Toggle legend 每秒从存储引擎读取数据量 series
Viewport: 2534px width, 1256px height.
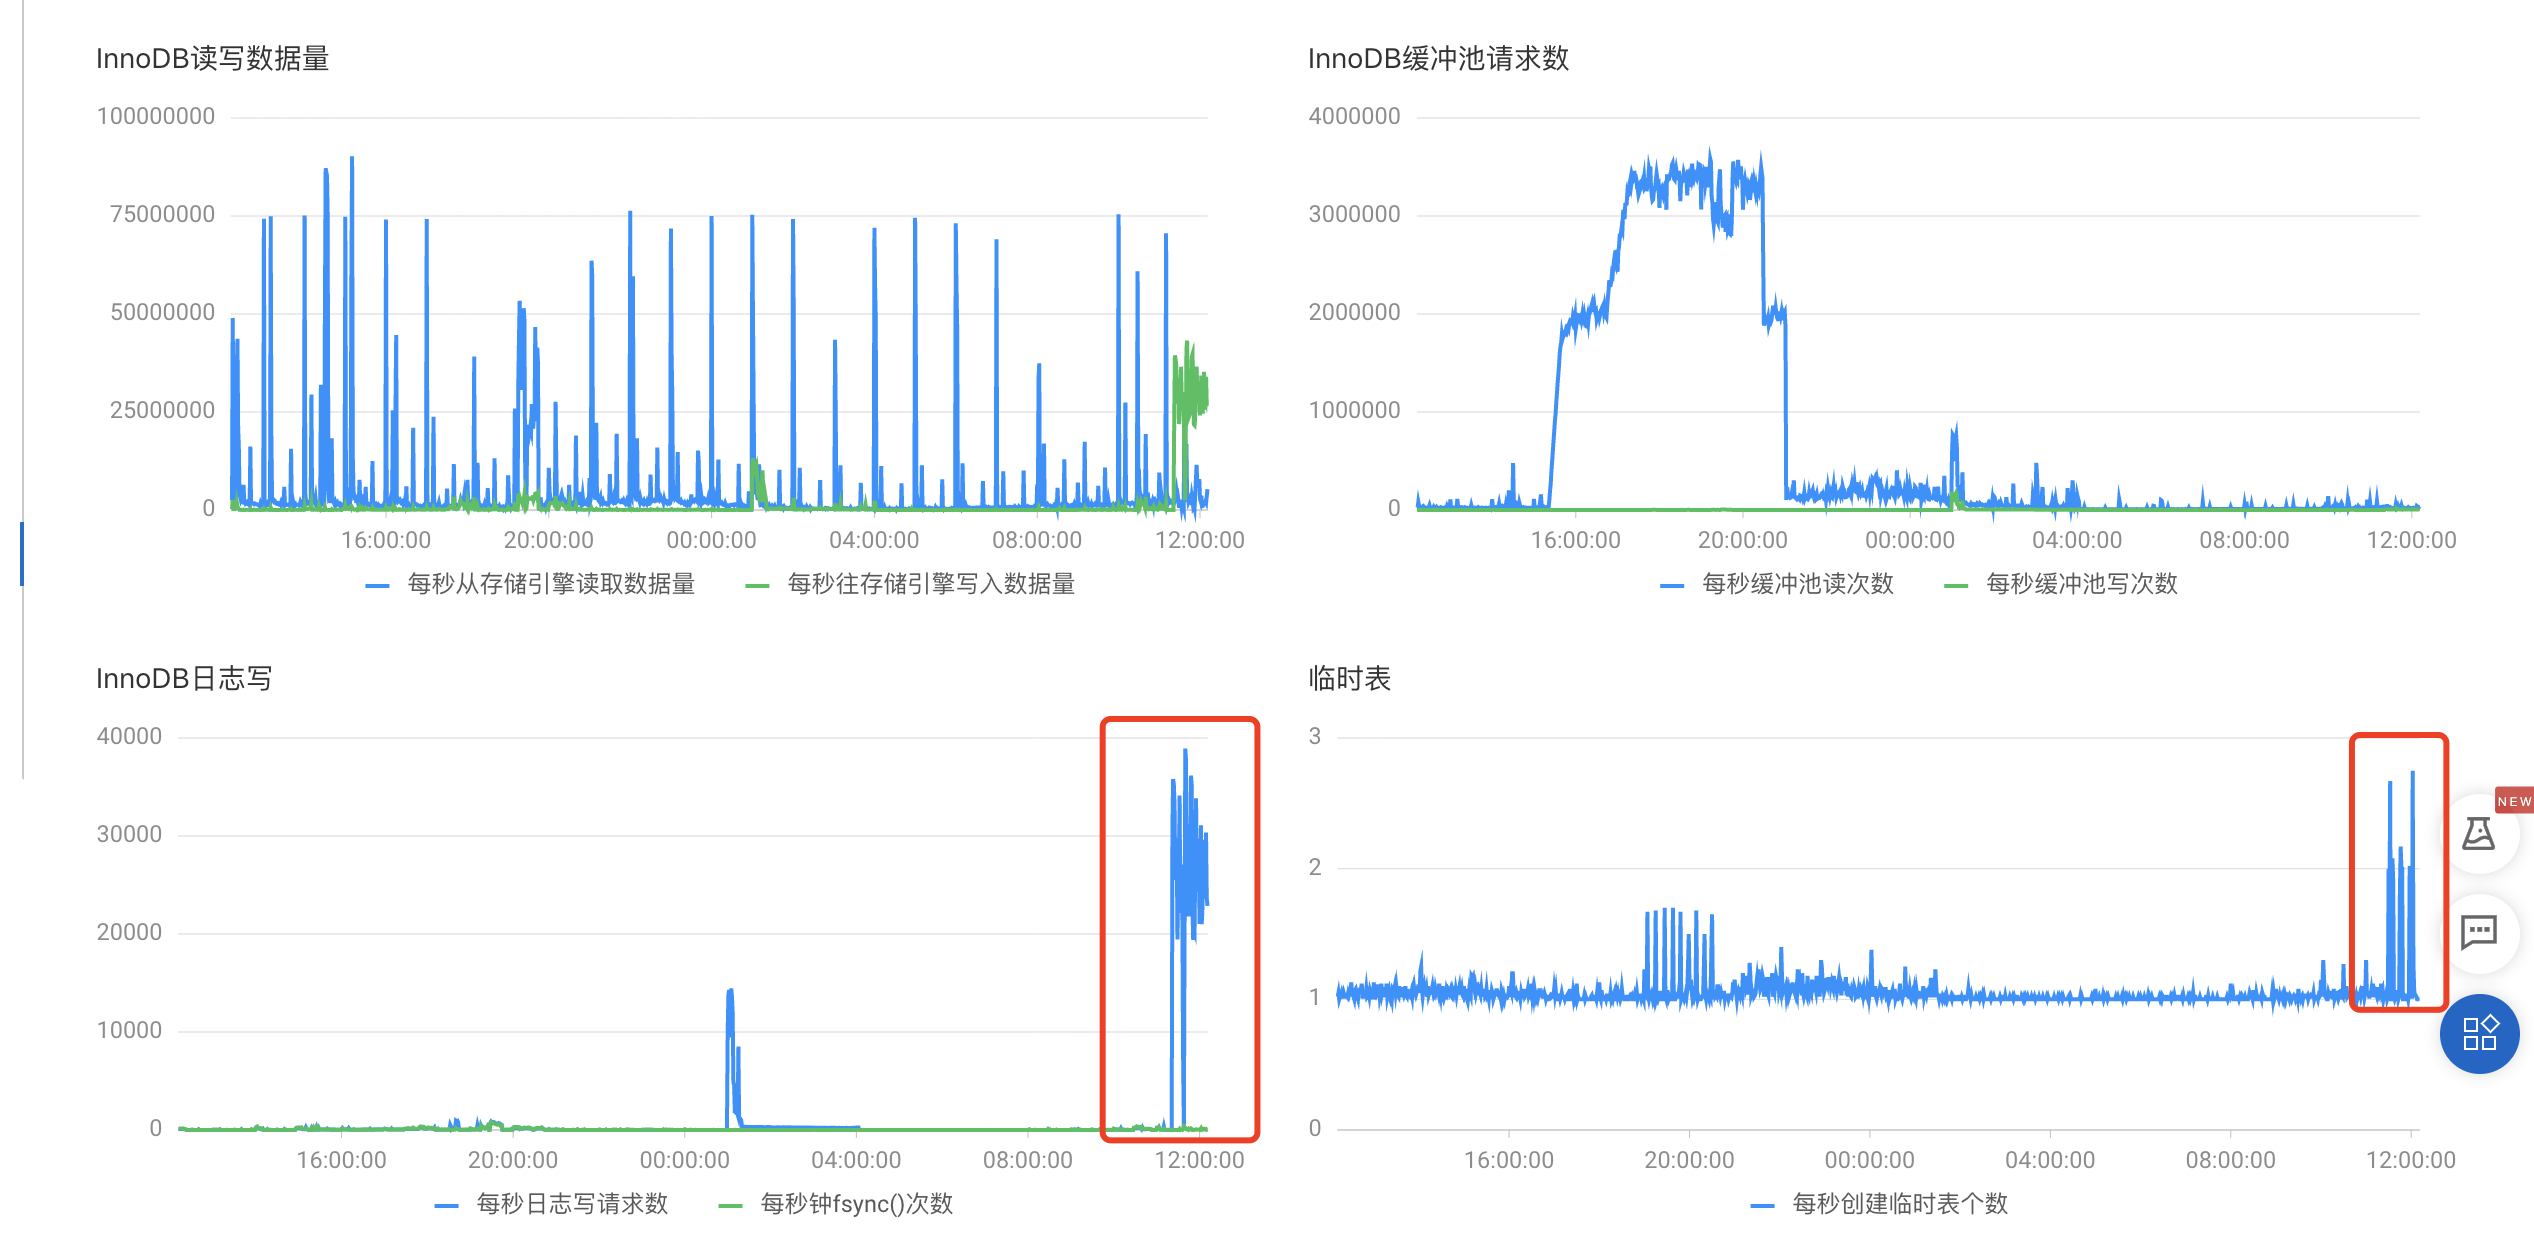coord(530,584)
